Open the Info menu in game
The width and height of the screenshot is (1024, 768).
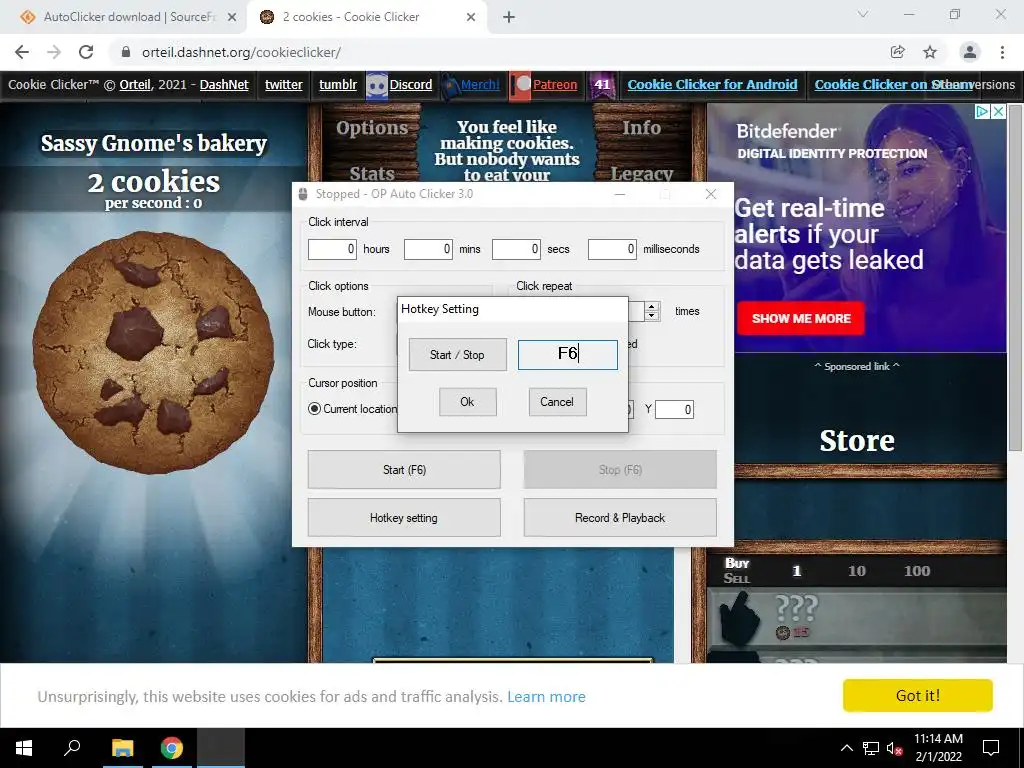click(641, 128)
